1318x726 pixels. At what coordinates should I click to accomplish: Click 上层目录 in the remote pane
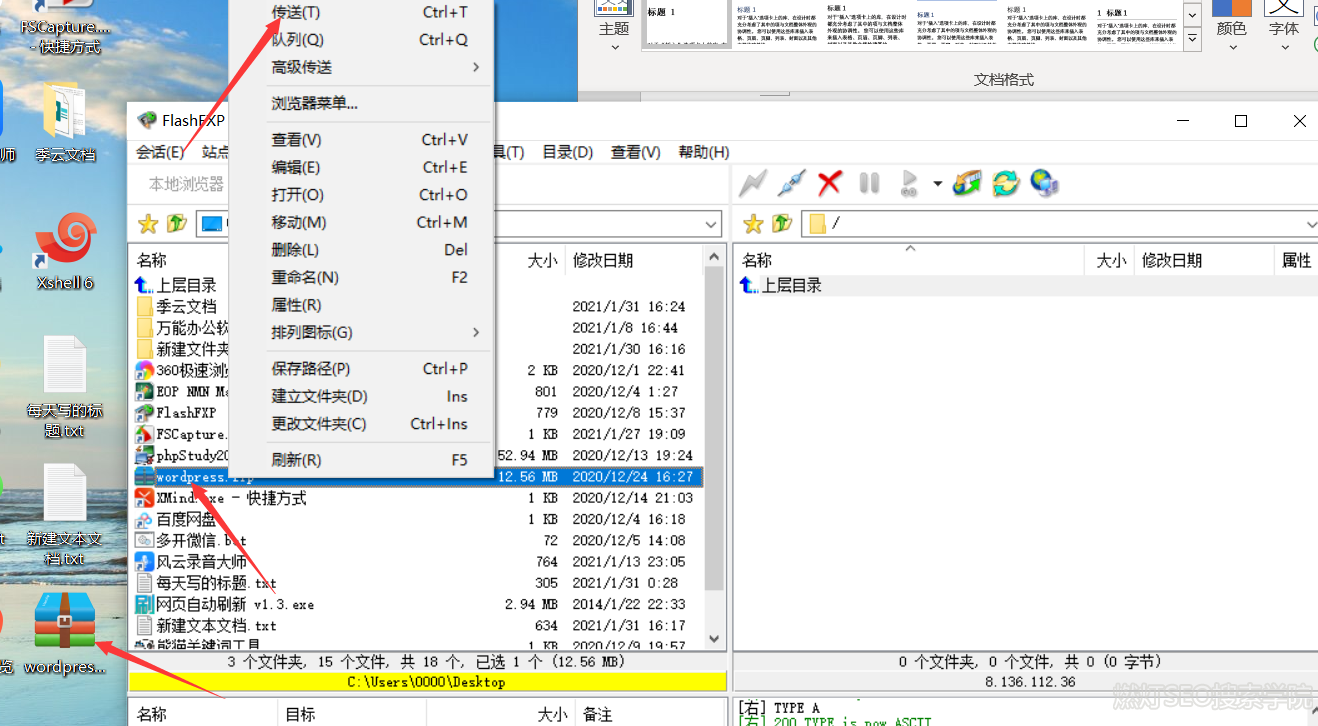point(791,286)
